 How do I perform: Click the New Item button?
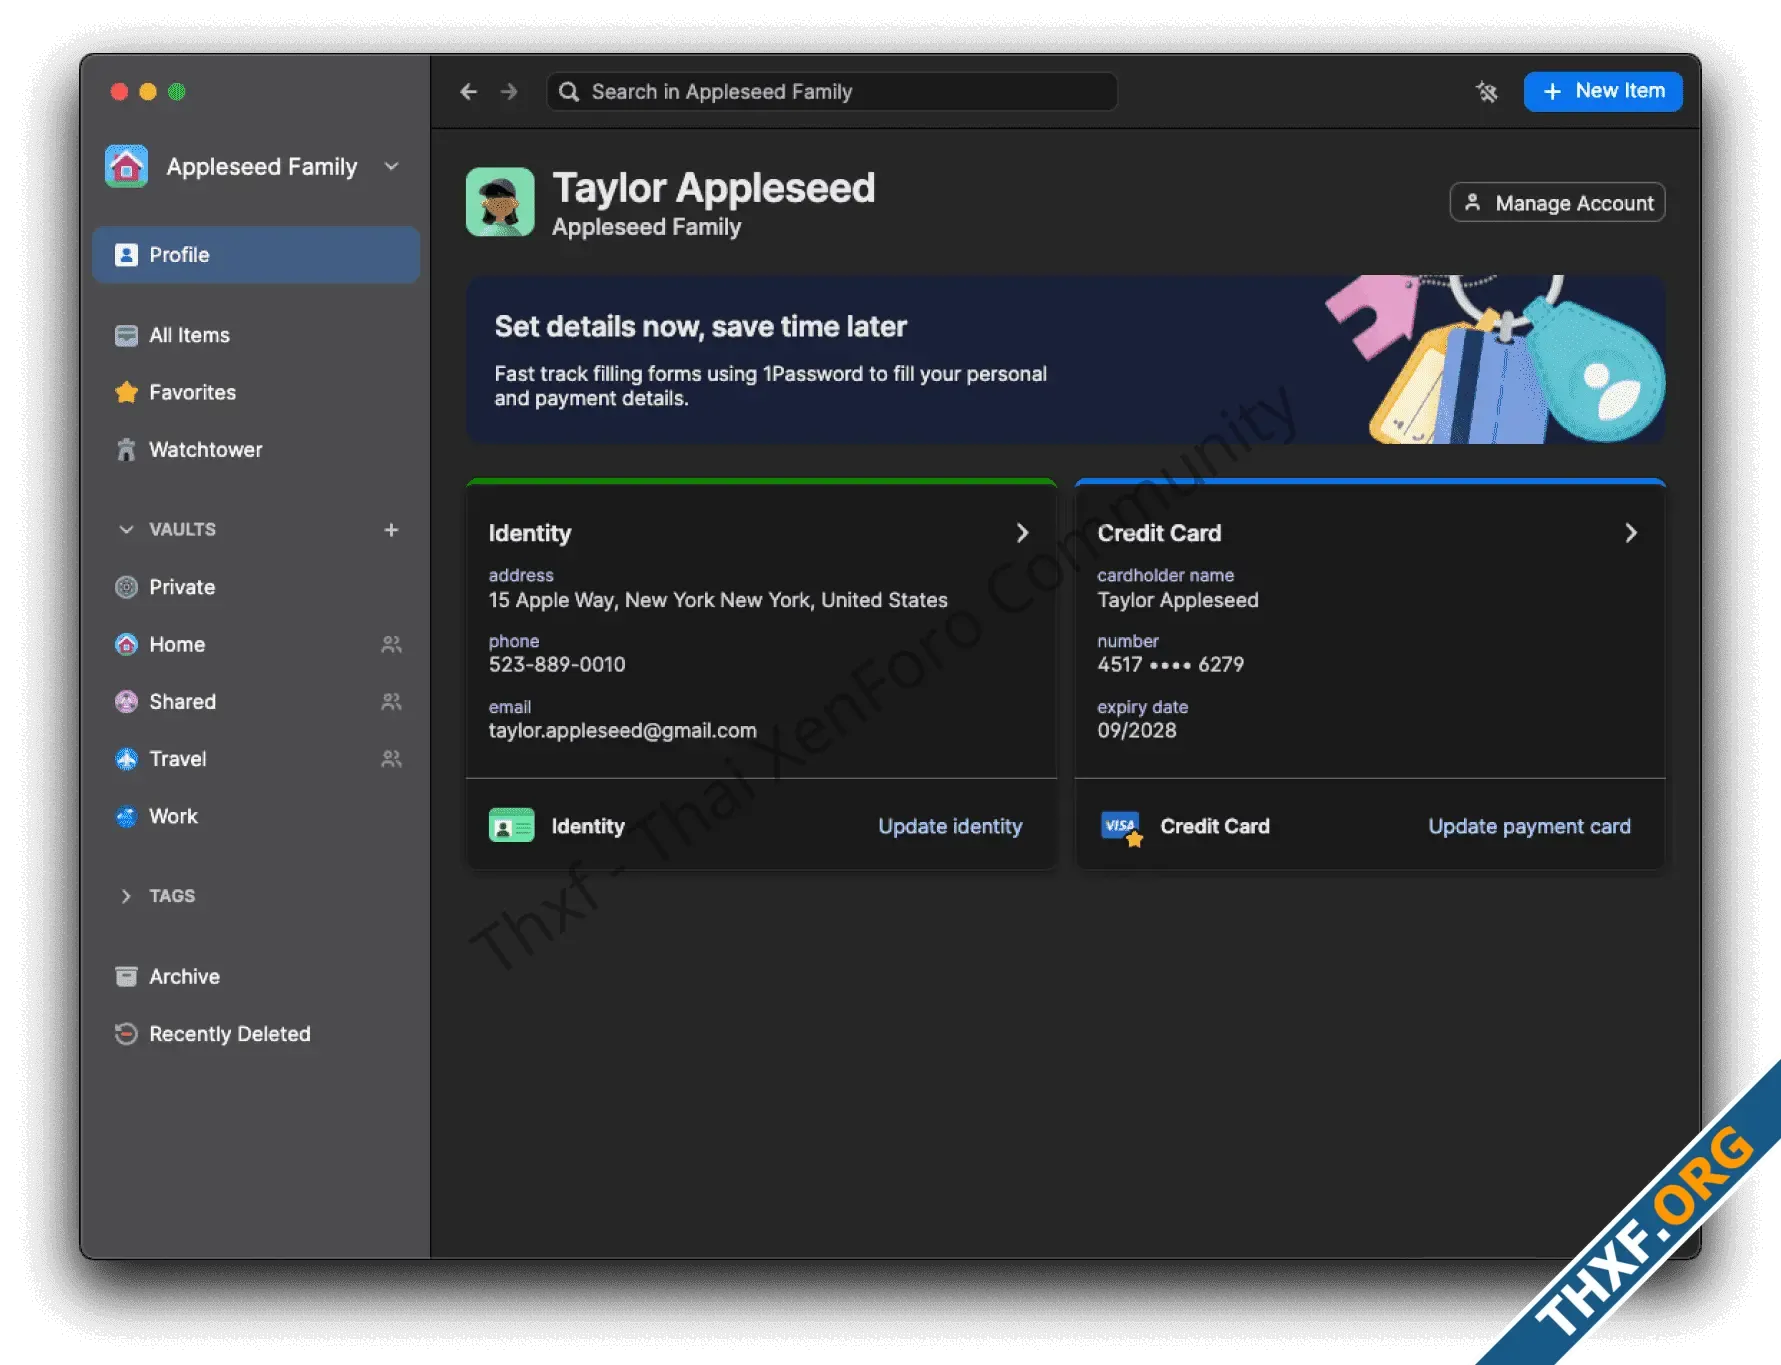tap(1603, 91)
